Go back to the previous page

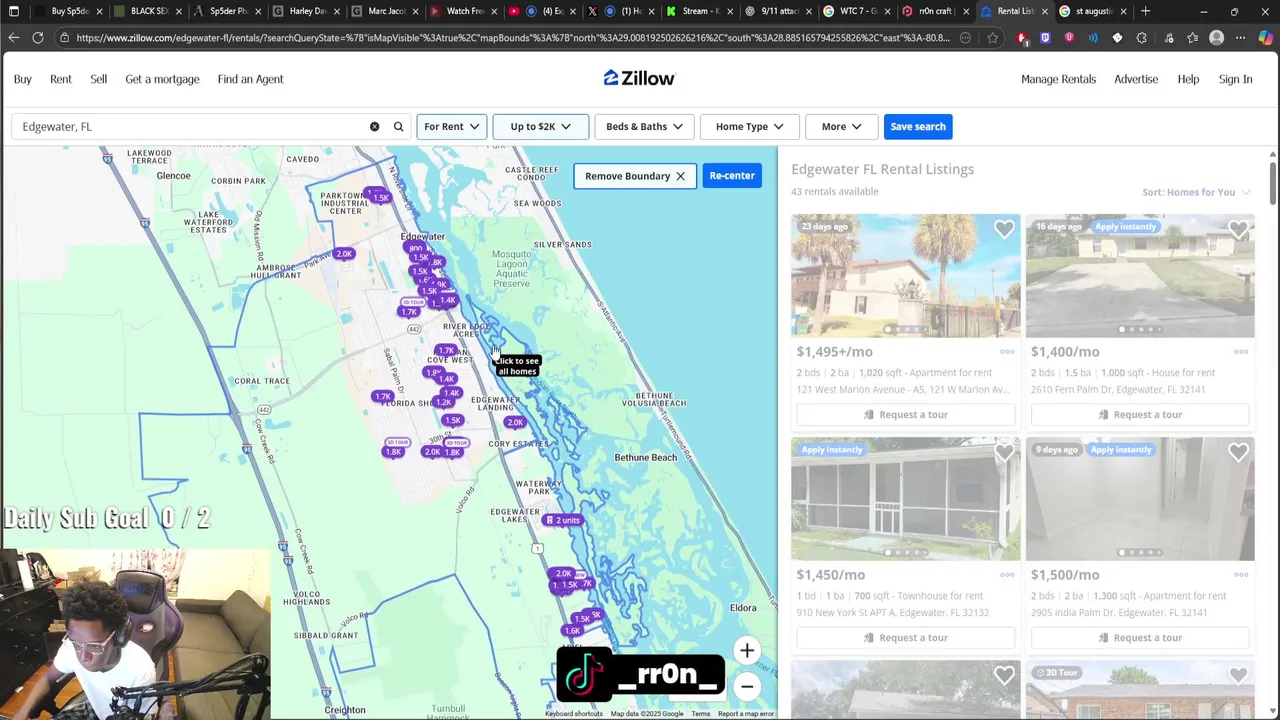coord(13,38)
